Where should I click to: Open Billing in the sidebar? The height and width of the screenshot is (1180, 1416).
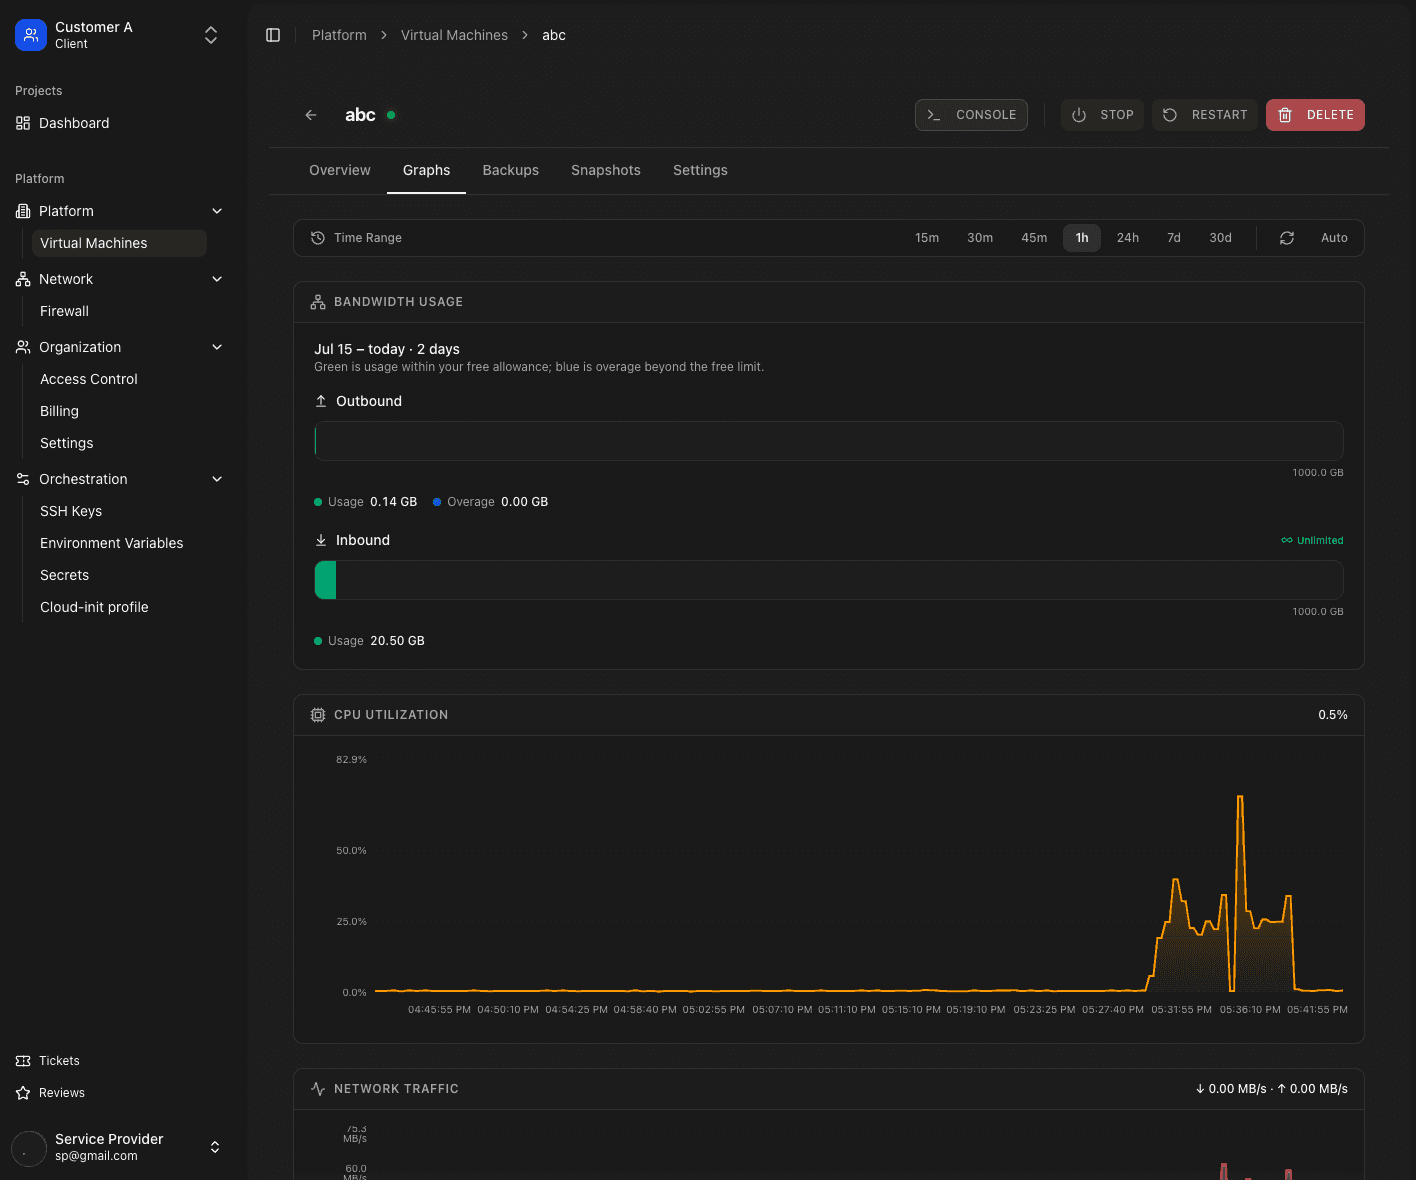(x=119, y=411)
